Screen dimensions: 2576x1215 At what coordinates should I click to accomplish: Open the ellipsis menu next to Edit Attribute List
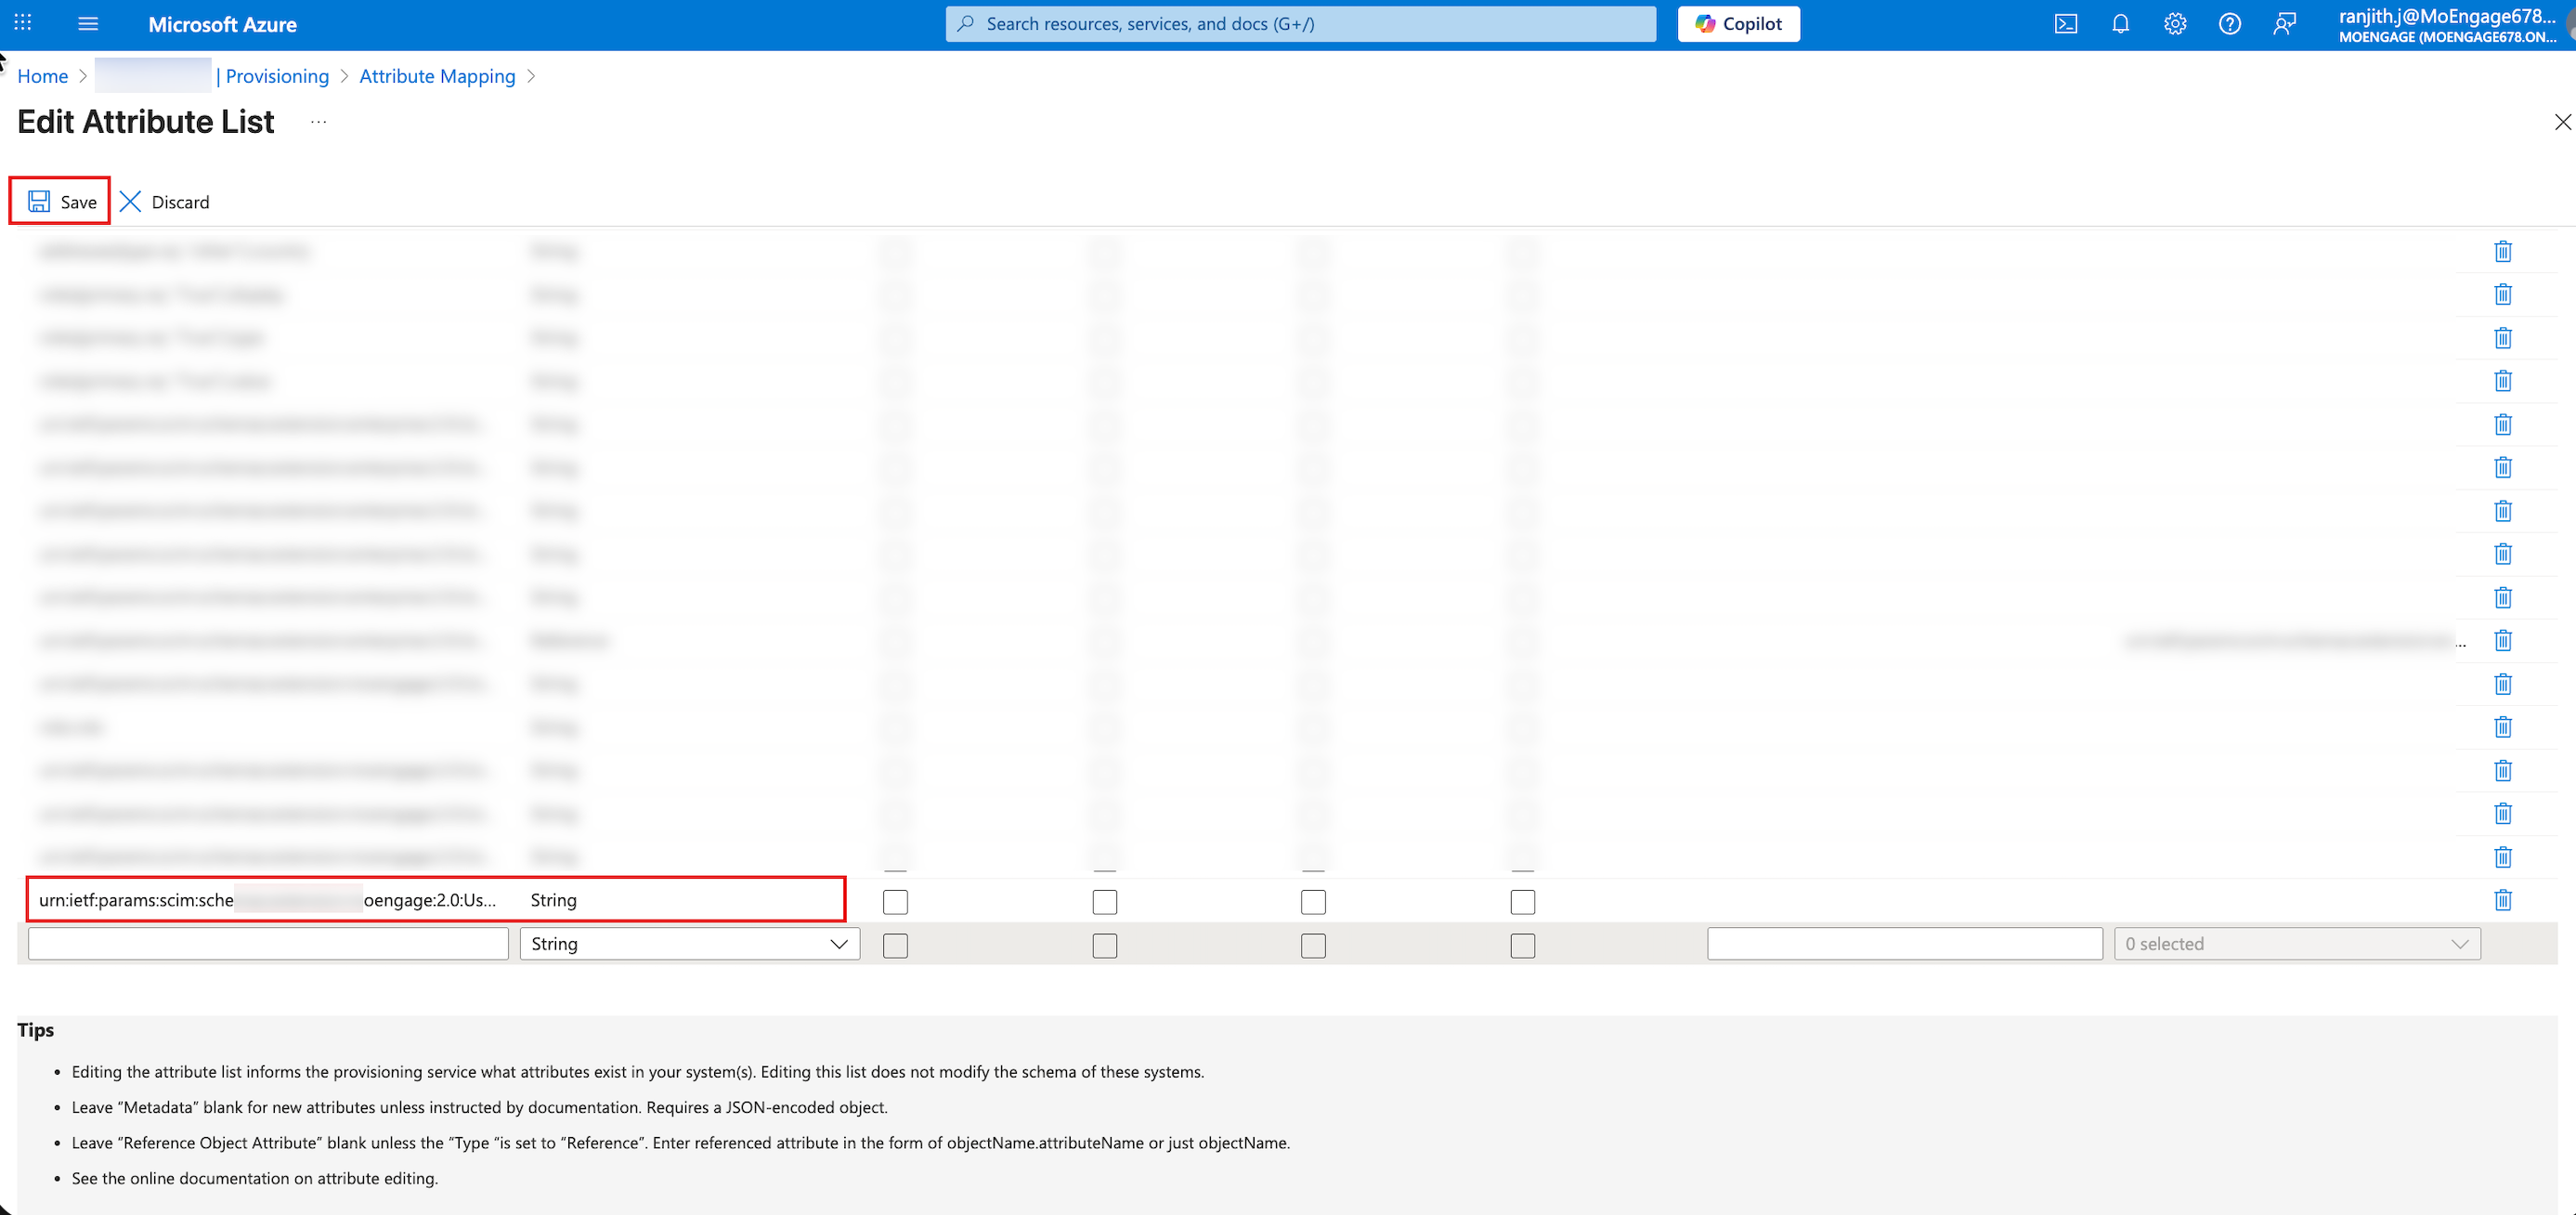(x=318, y=122)
